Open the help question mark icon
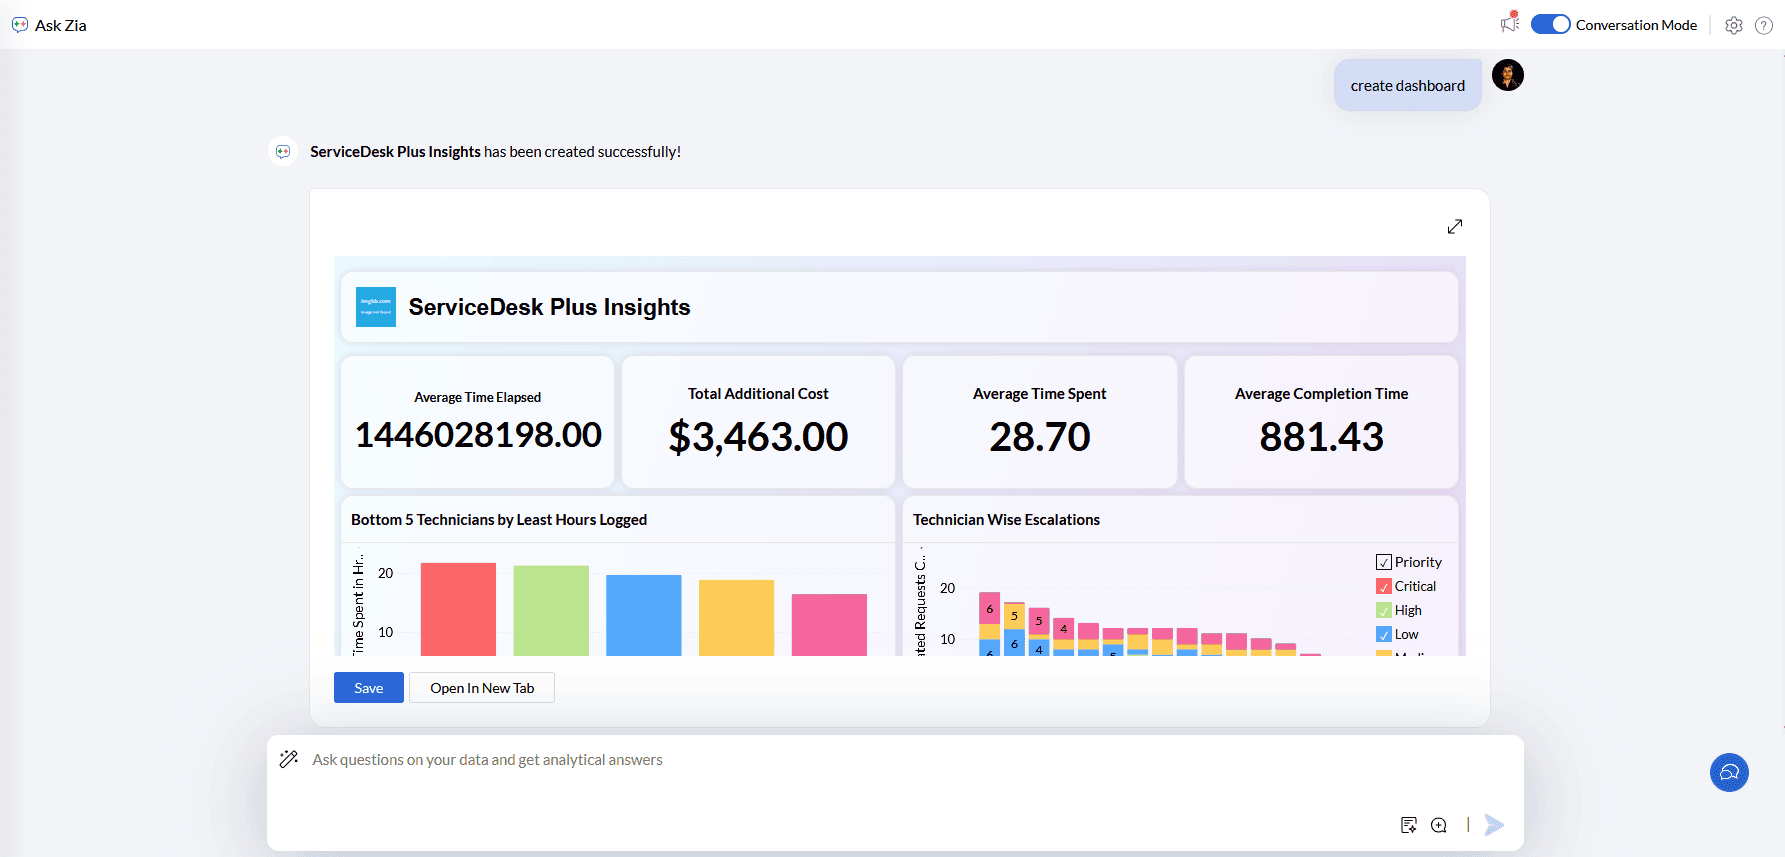1785x857 pixels. click(1764, 25)
